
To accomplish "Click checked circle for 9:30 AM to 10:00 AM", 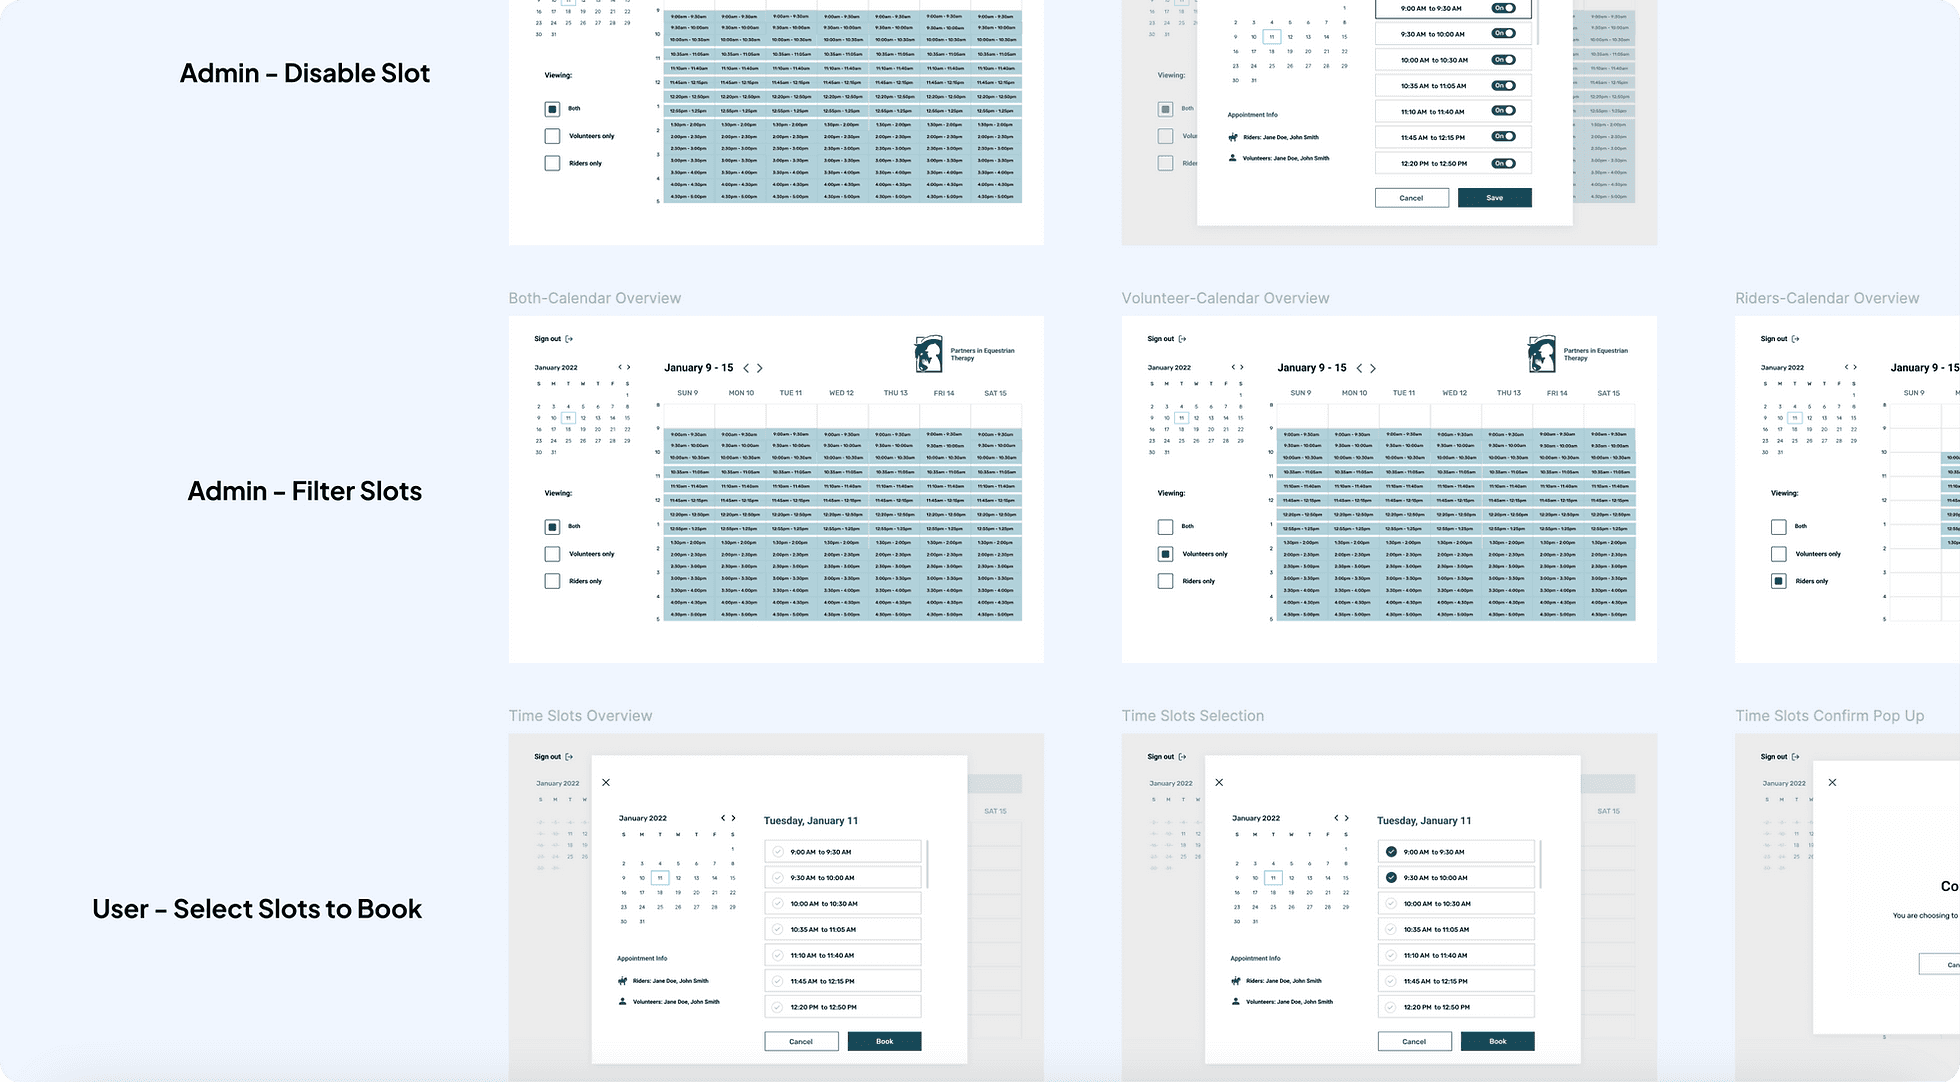I will tap(1391, 877).
